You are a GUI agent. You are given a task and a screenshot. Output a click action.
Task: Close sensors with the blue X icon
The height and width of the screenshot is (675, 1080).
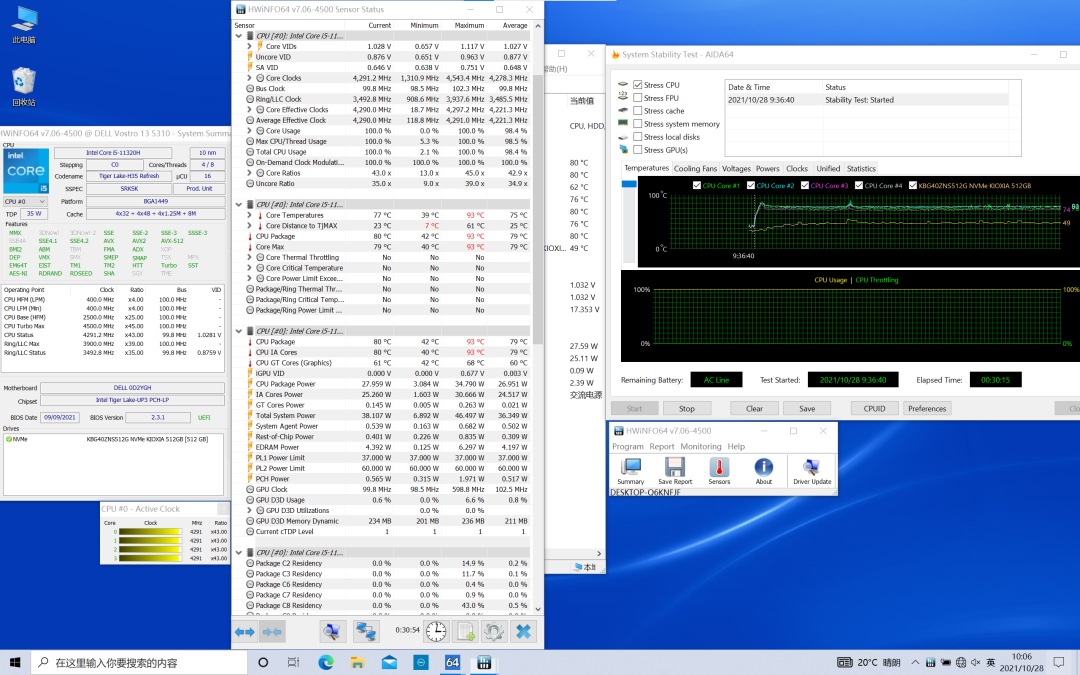pyautogui.click(x=523, y=632)
